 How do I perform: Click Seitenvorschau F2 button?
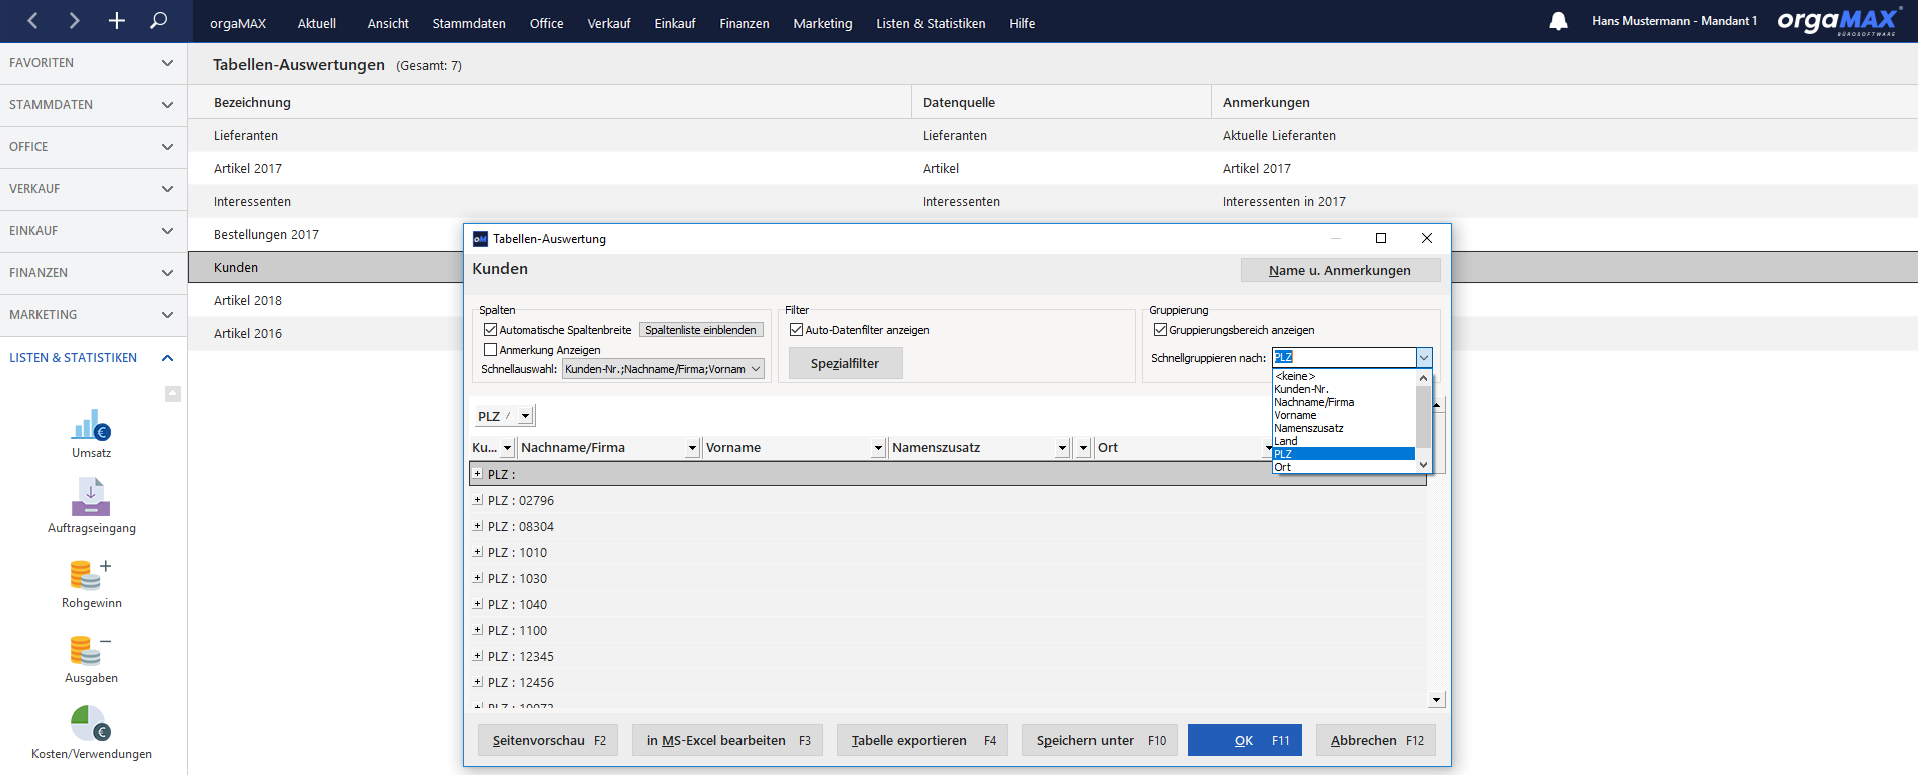(548, 740)
